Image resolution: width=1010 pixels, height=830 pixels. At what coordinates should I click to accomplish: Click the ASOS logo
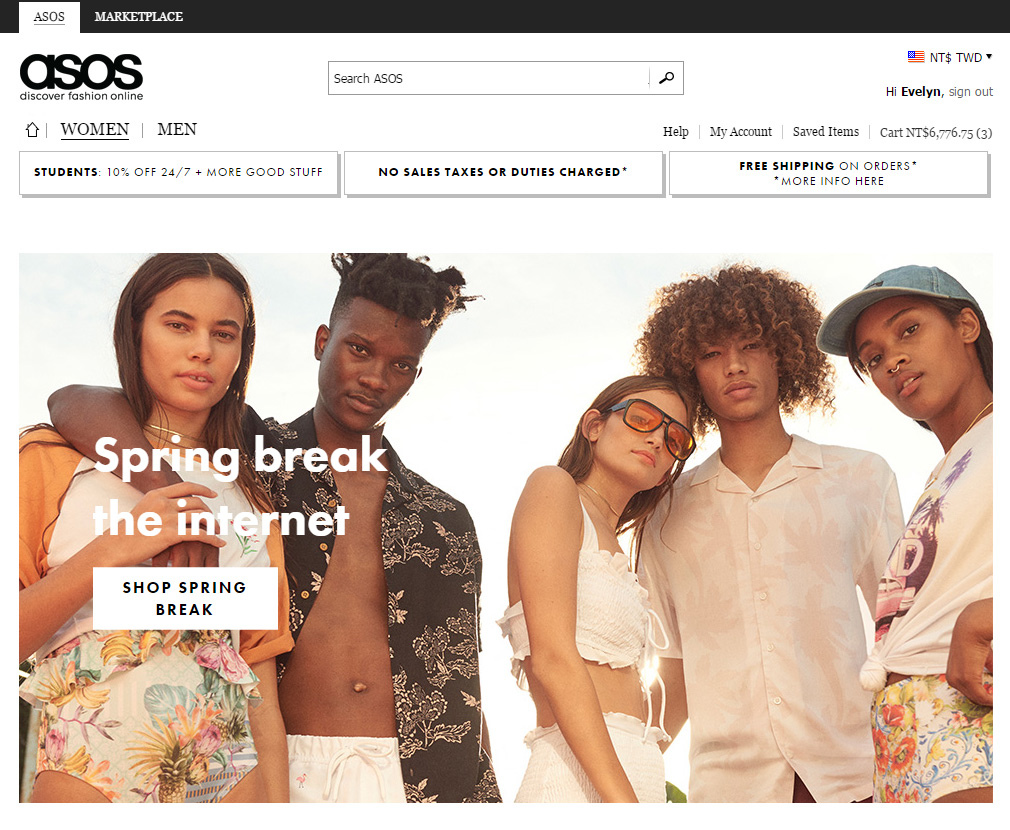click(81, 77)
